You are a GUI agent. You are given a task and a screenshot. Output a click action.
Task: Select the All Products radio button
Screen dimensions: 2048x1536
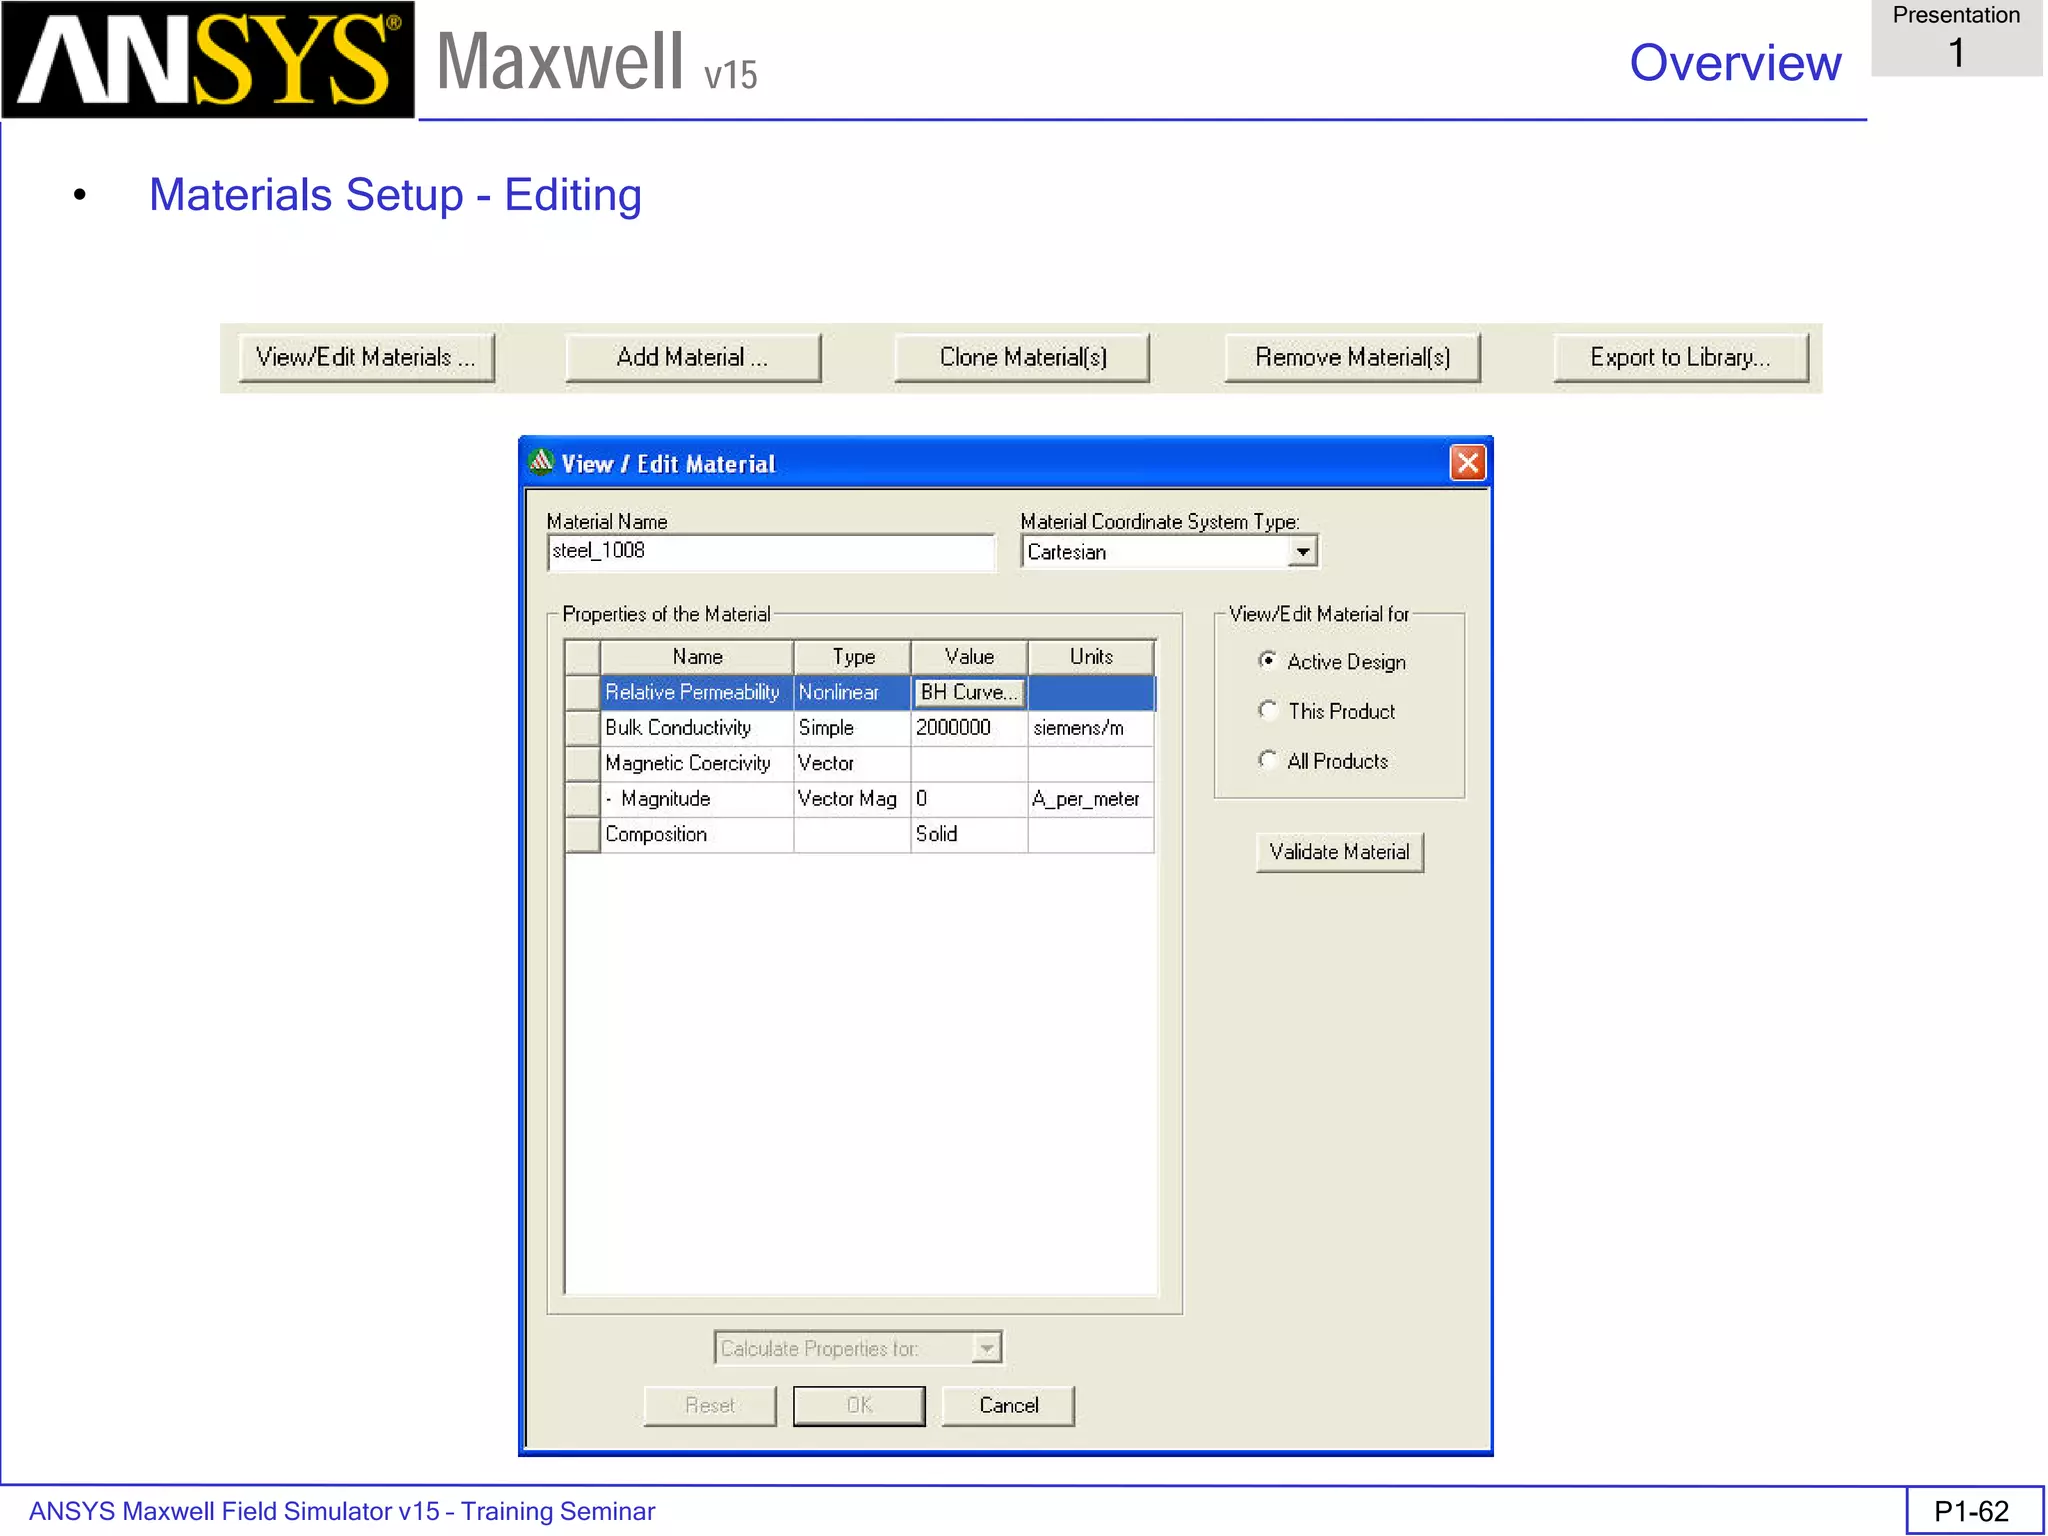(x=1268, y=760)
